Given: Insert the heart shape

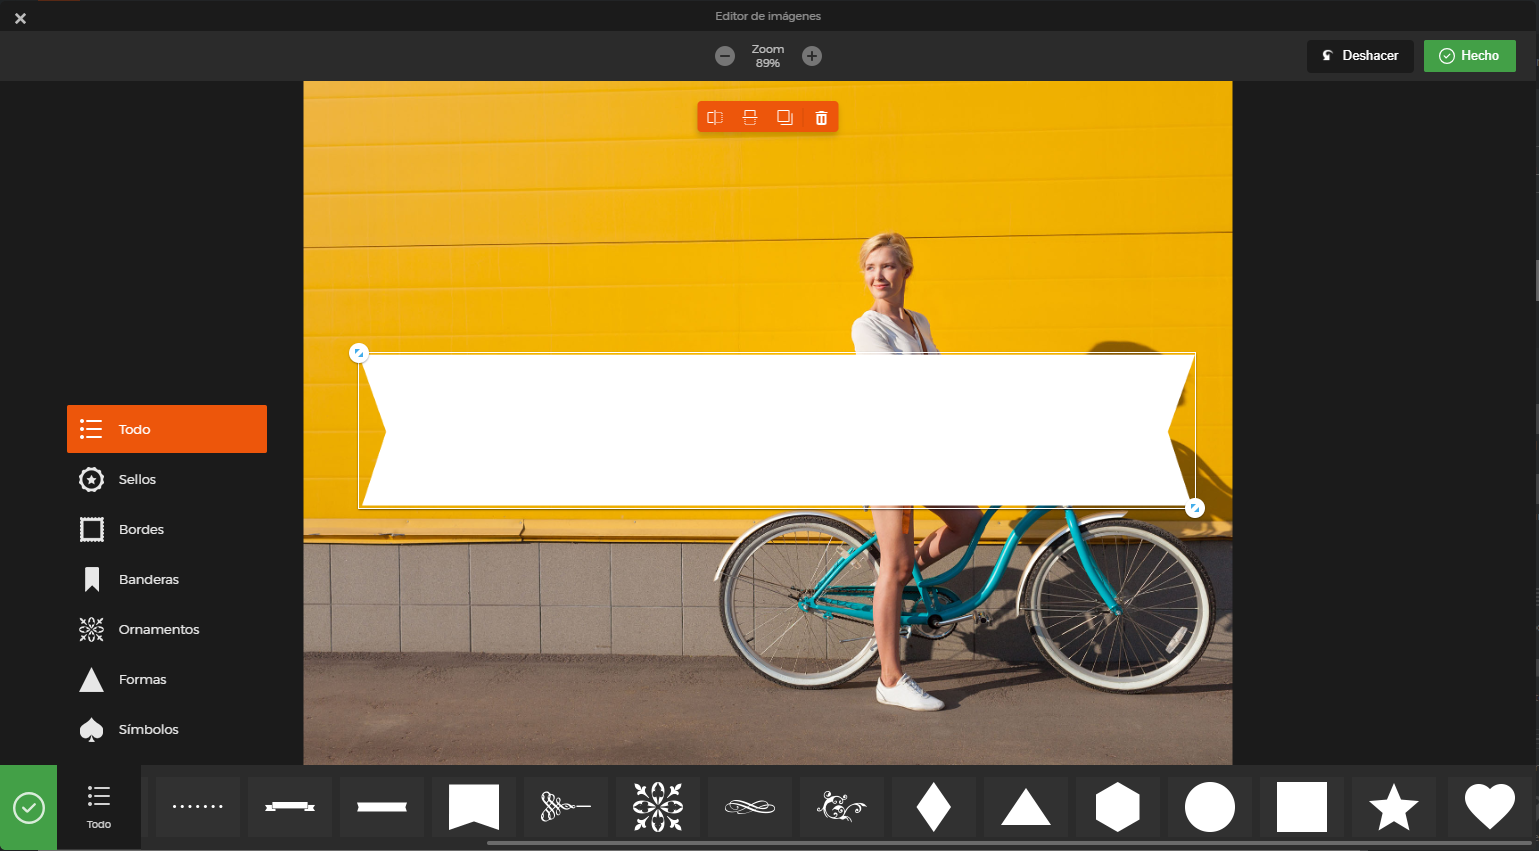Looking at the screenshot, I should click(1490, 807).
